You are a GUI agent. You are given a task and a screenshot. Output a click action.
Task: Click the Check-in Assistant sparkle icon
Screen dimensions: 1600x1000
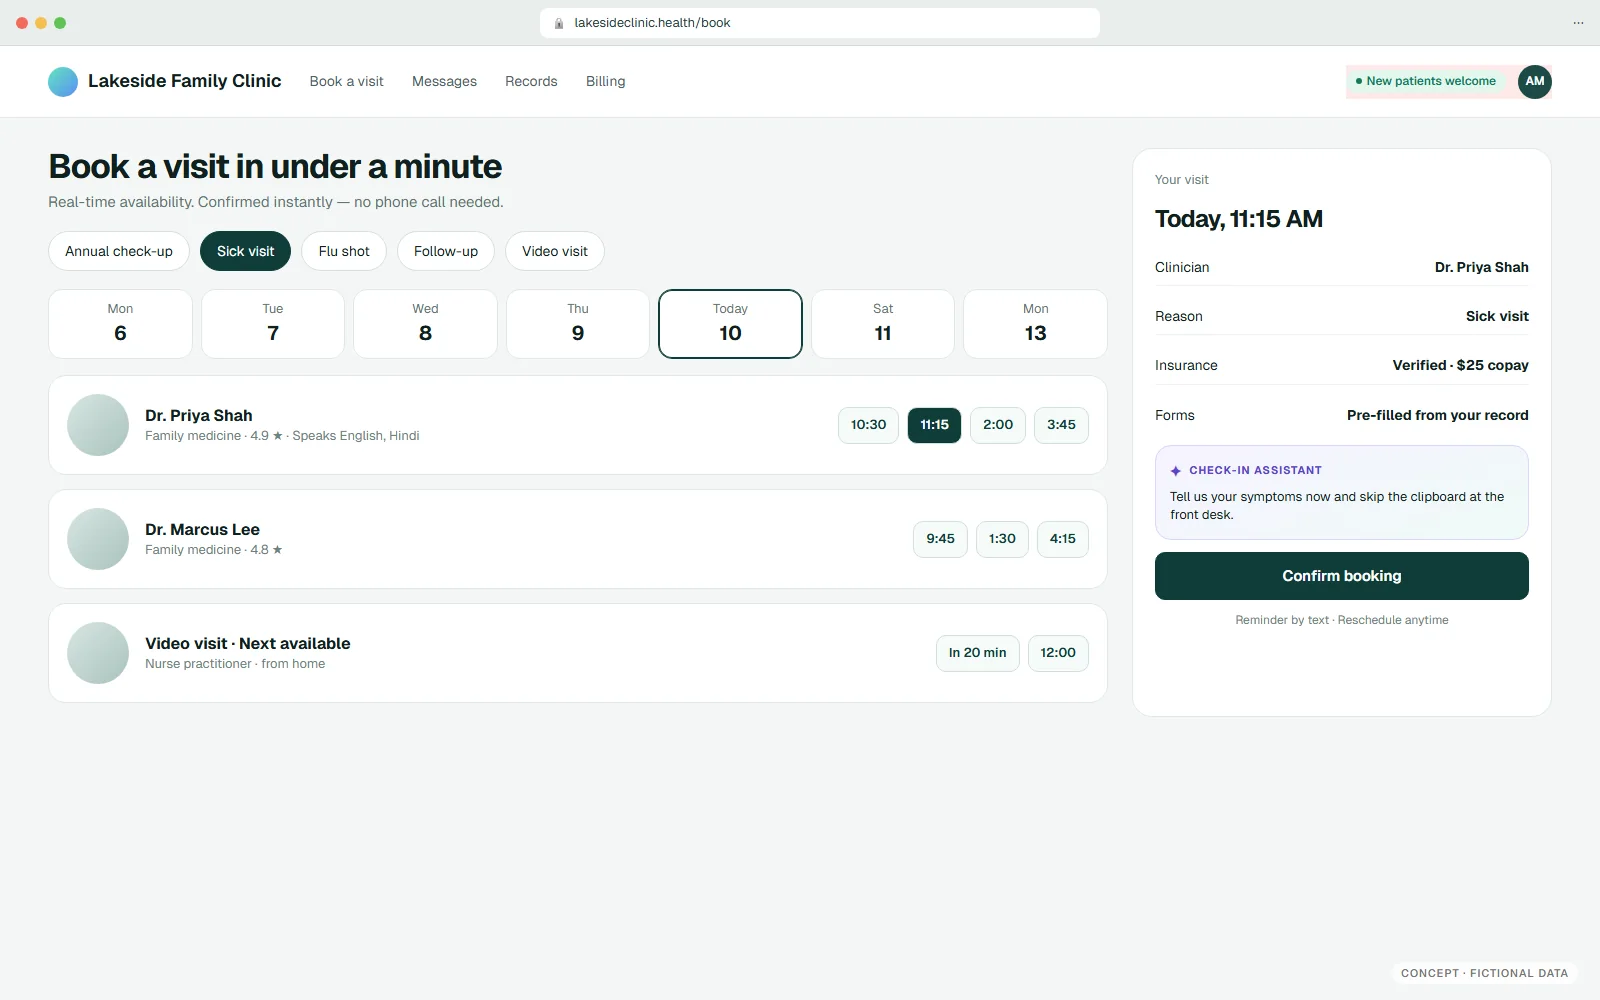tap(1176, 470)
